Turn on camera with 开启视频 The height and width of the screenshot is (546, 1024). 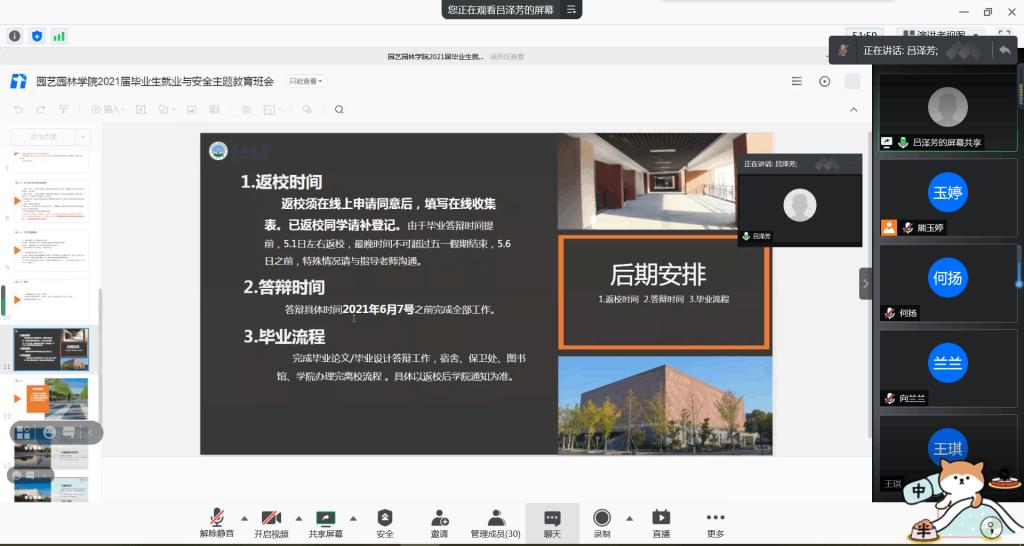(270, 518)
